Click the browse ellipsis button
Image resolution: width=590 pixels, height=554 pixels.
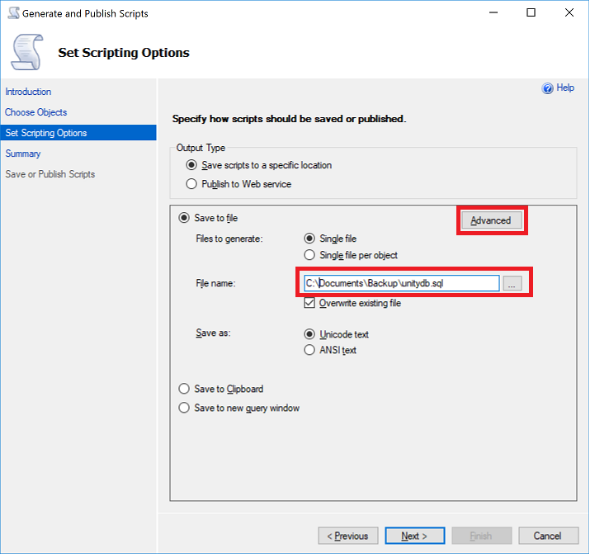(512, 283)
